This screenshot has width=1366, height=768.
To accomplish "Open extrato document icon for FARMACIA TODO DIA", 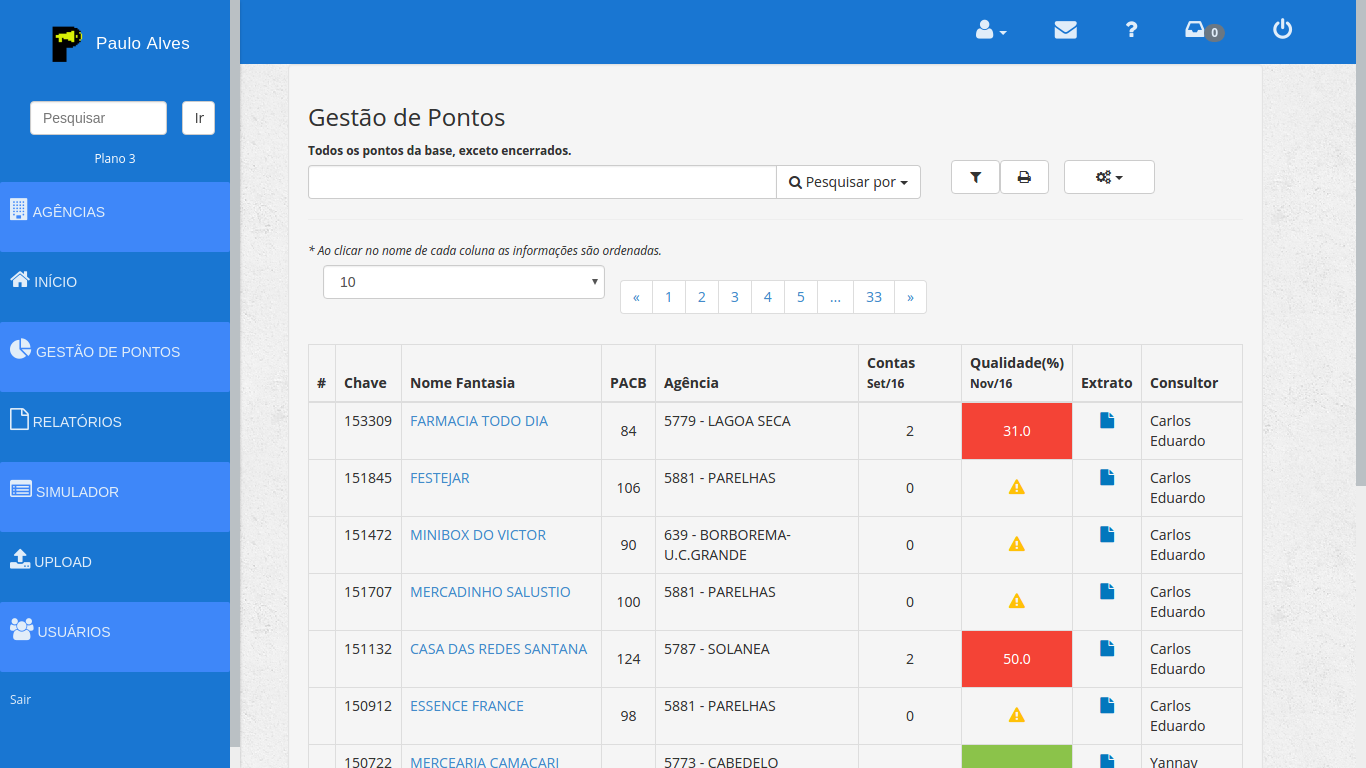I will [1107, 421].
